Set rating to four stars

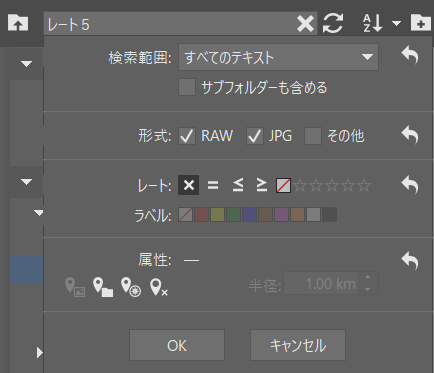pyautogui.click(x=348, y=186)
